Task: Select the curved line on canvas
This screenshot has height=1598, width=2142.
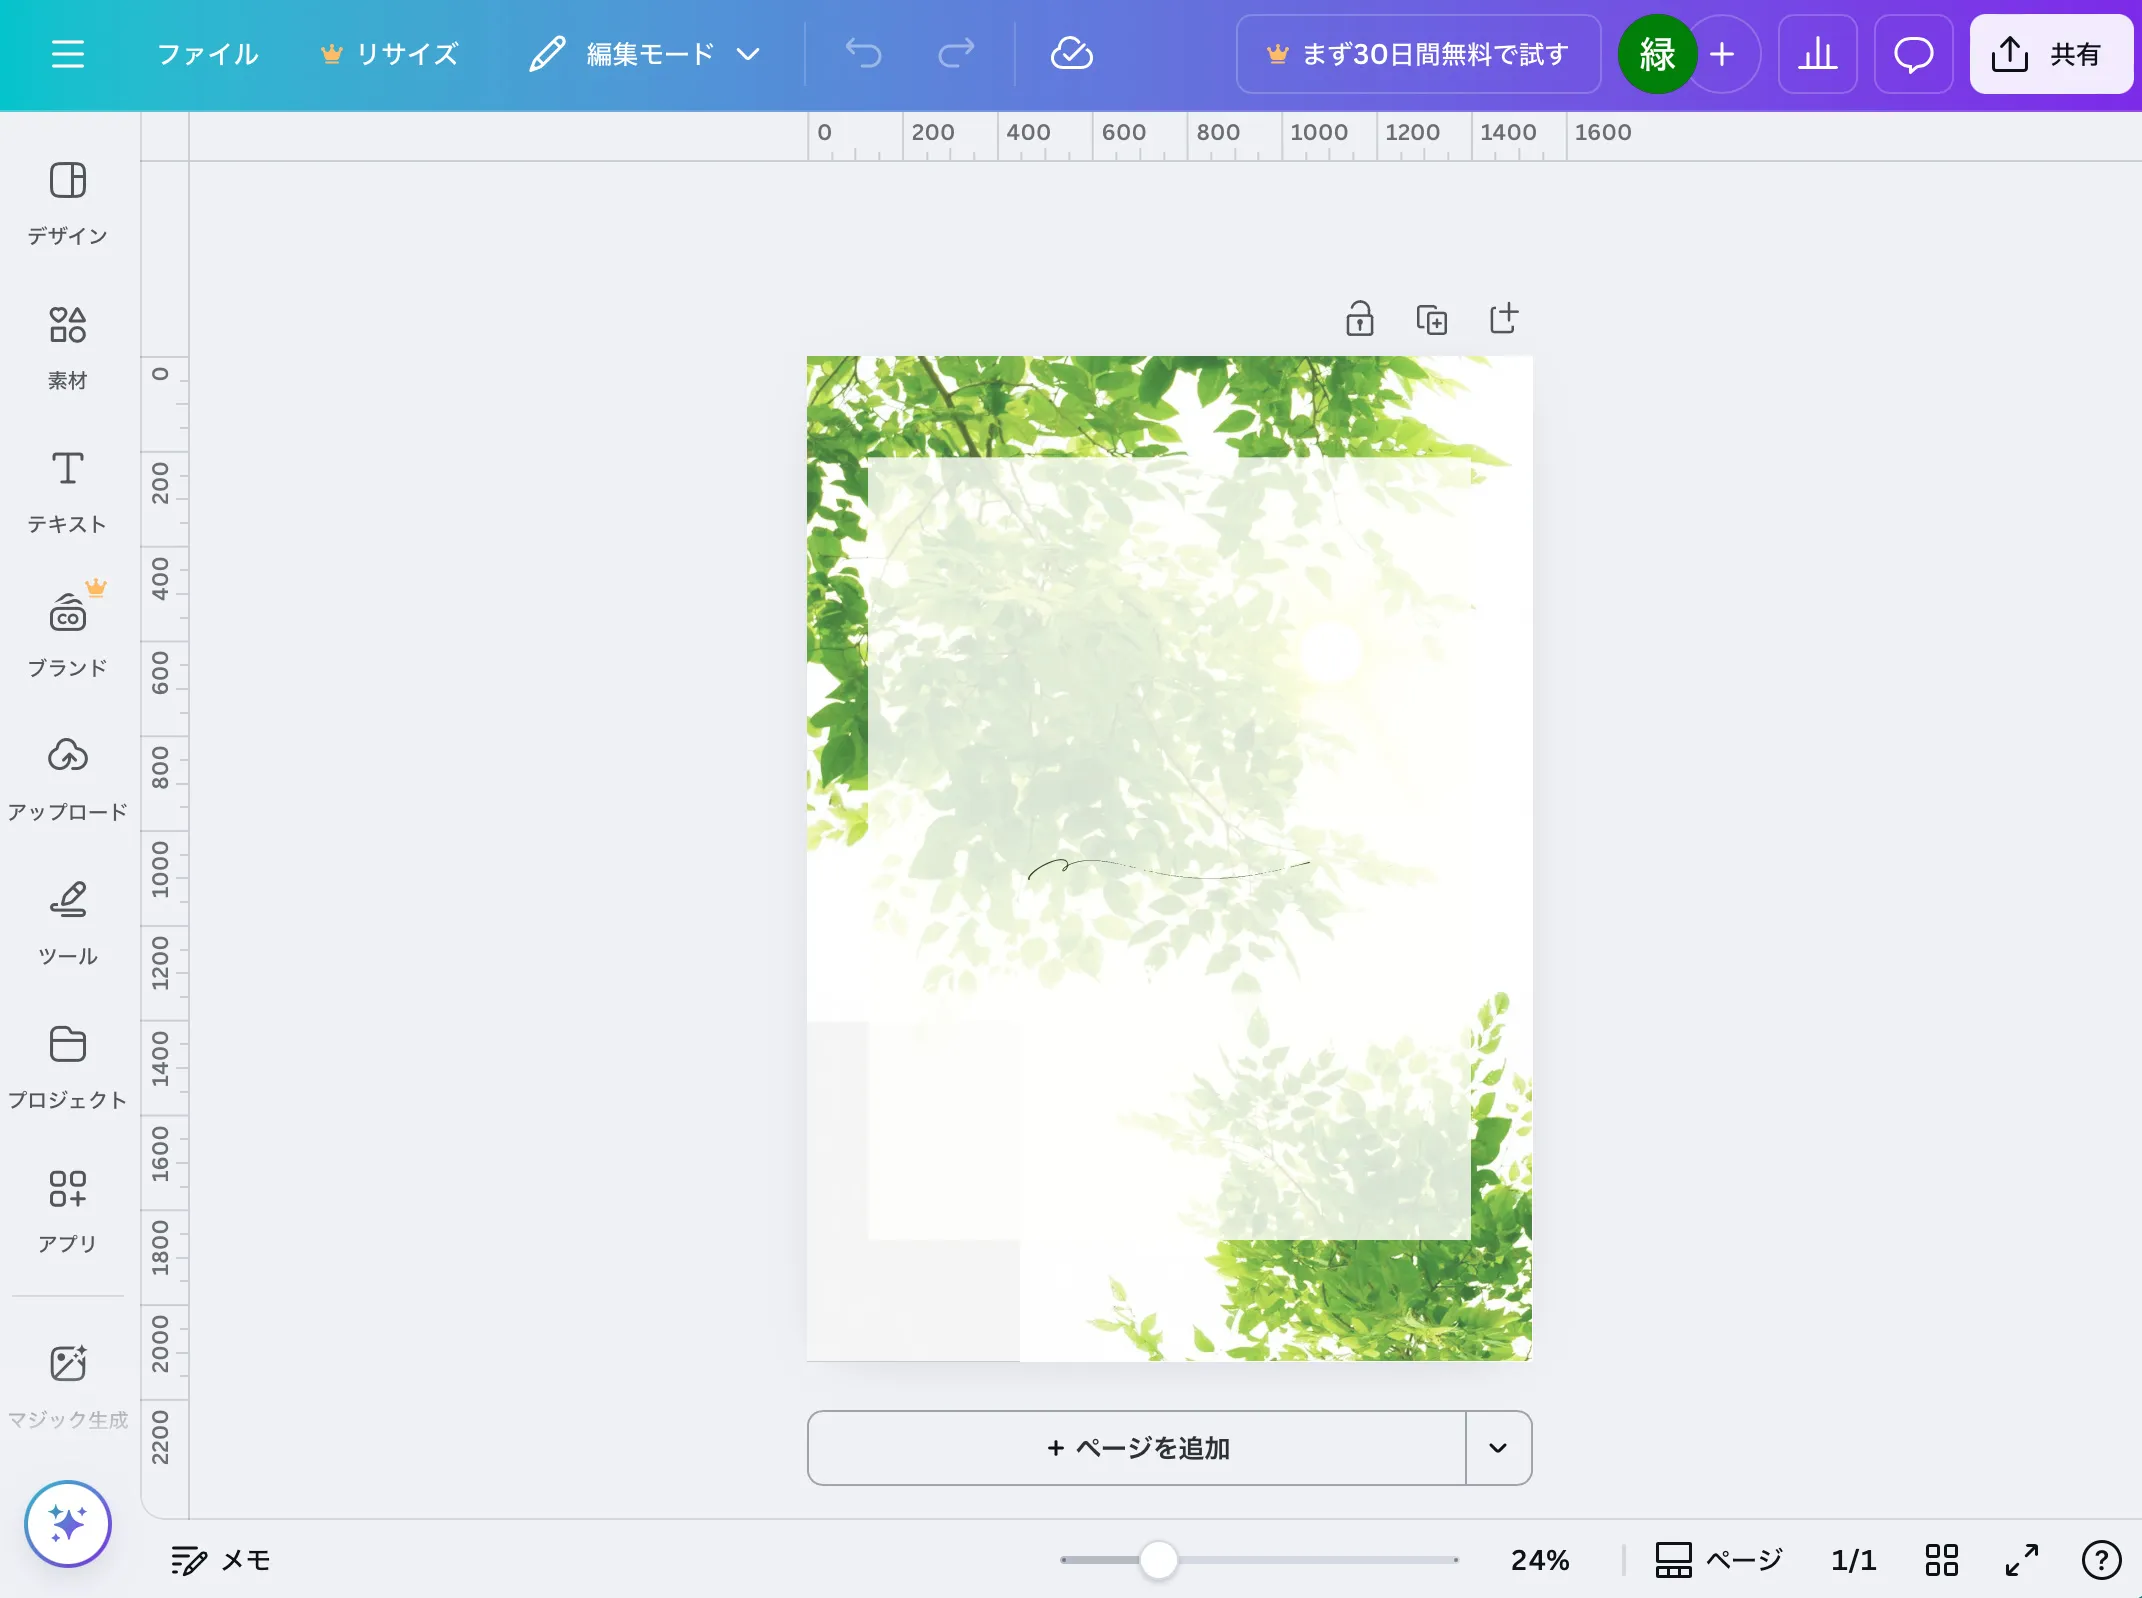Action: tap(1169, 868)
